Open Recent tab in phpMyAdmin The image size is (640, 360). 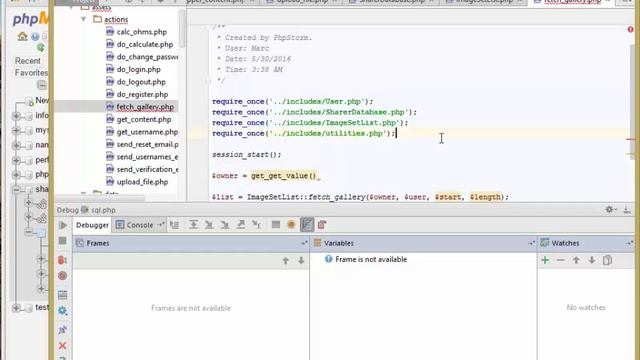tap(28, 61)
